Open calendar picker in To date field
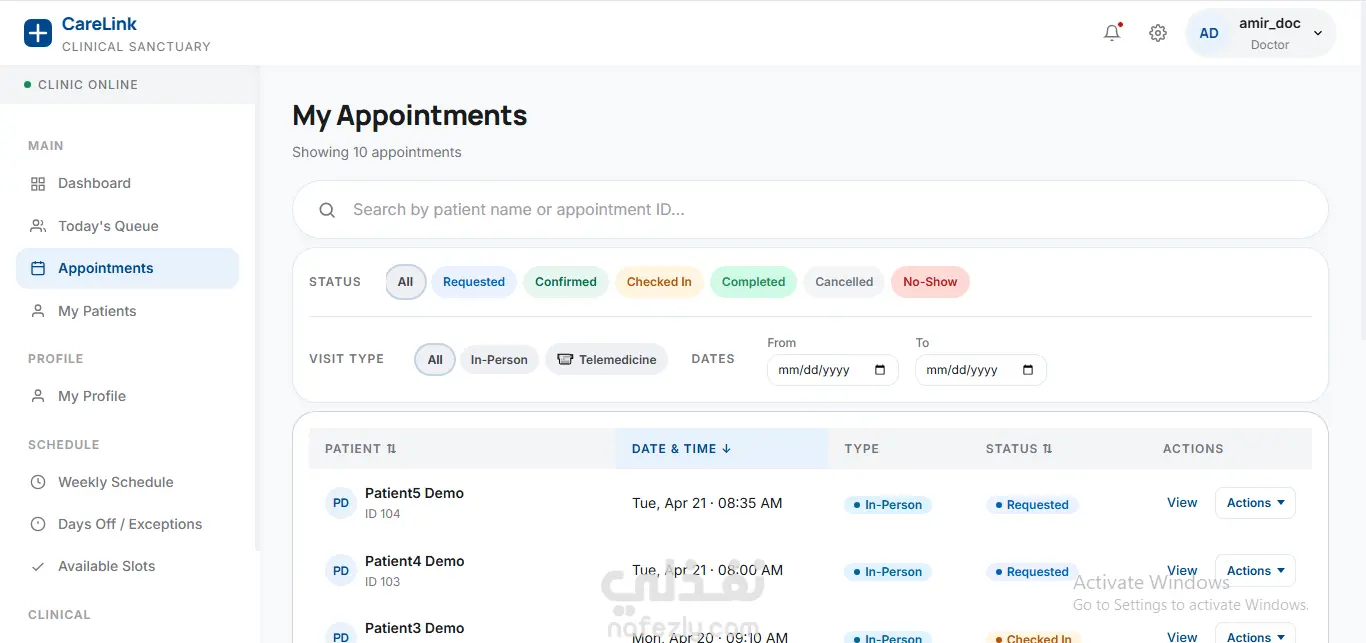Image resolution: width=1366 pixels, height=643 pixels. click(1028, 370)
